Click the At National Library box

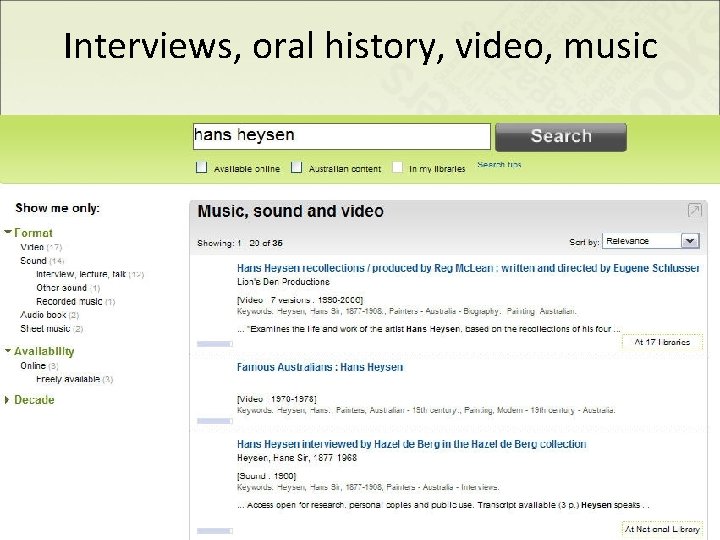(662, 529)
